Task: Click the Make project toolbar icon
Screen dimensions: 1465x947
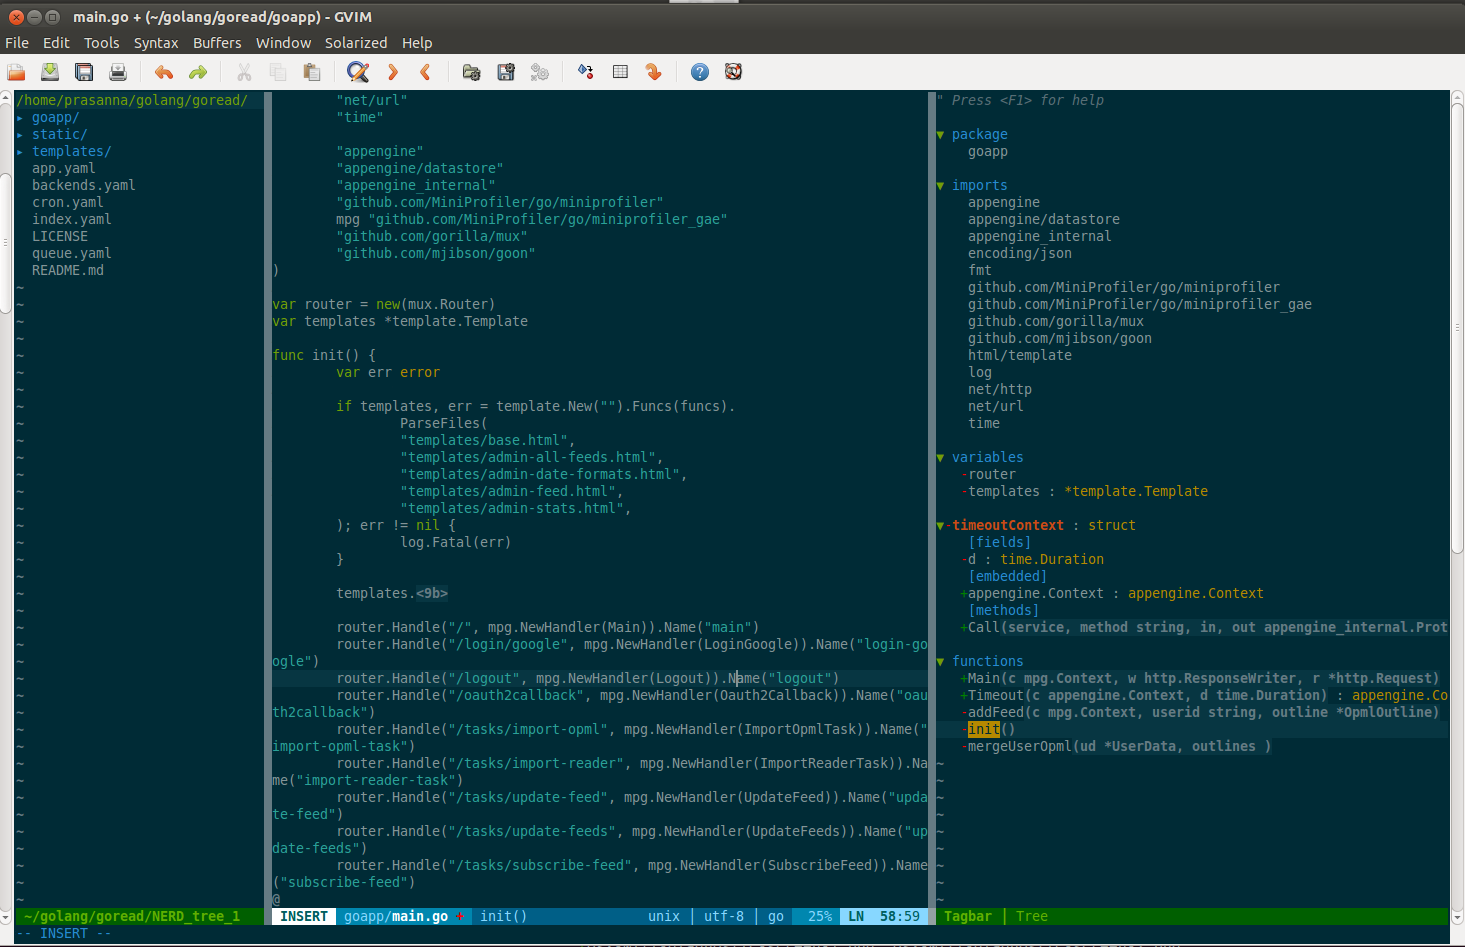Action: (x=586, y=72)
